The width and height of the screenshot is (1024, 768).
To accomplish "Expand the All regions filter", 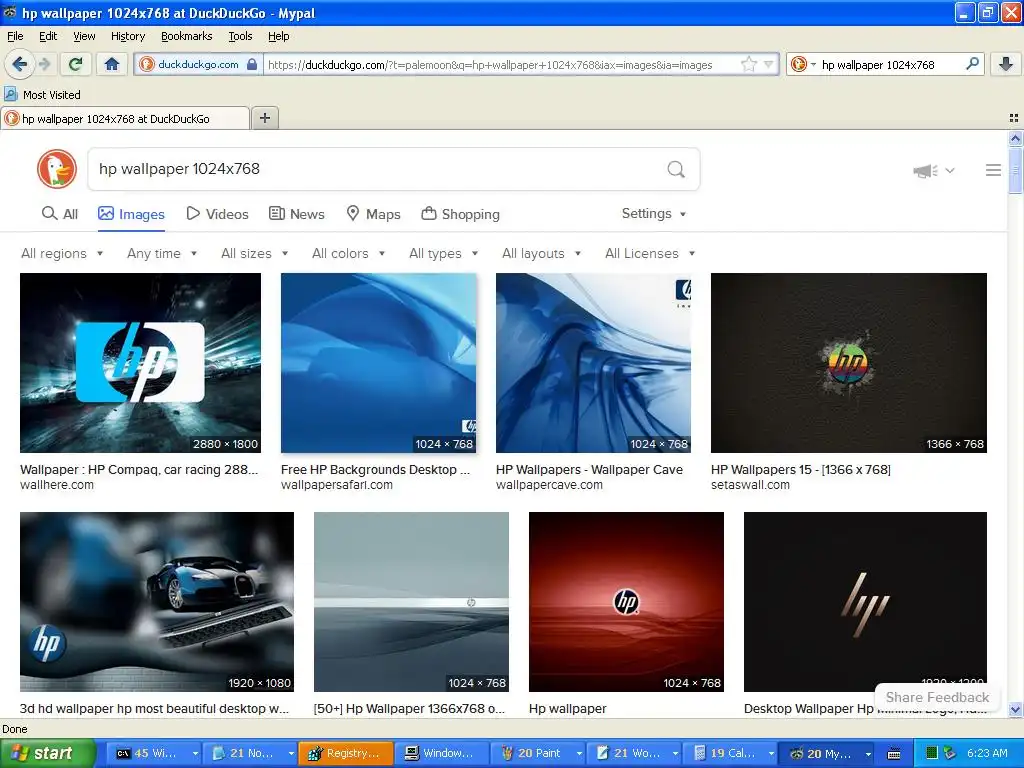I will click(62, 253).
